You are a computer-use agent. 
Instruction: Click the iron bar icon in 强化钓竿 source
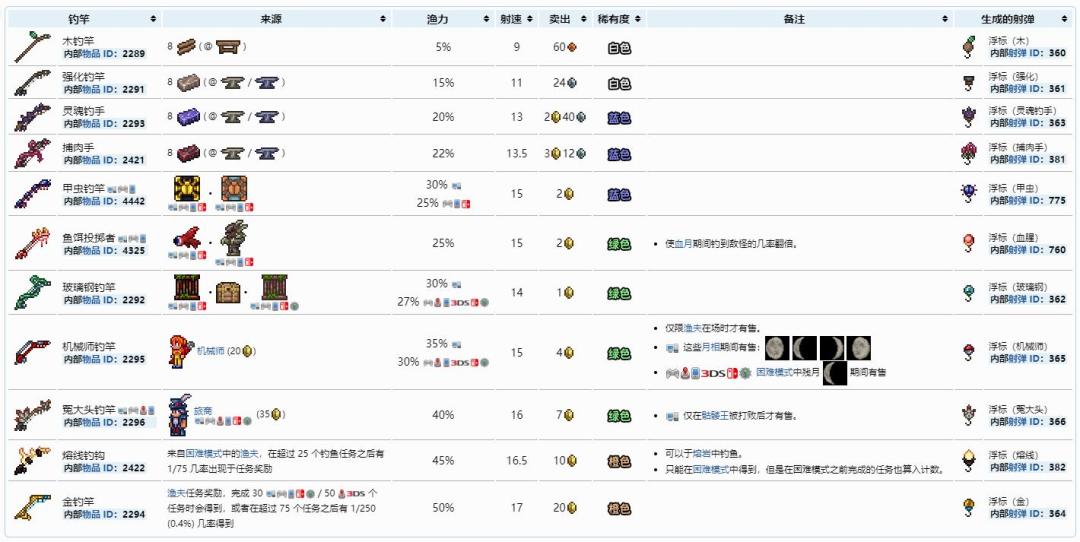click(x=187, y=83)
